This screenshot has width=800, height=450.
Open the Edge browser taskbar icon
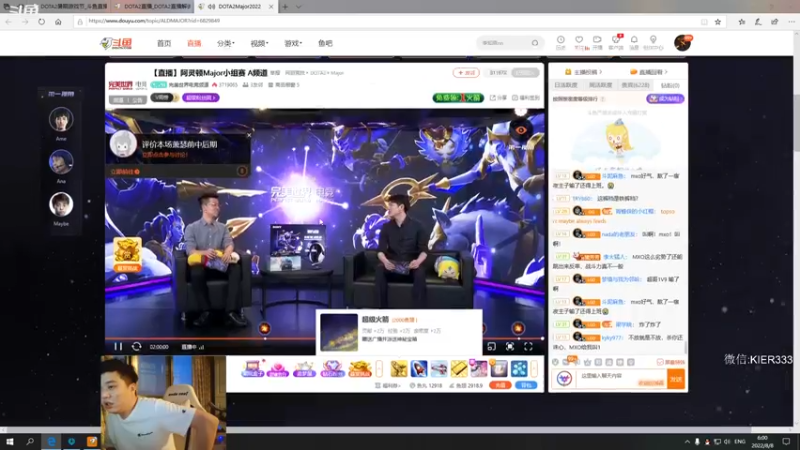(52, 441)
